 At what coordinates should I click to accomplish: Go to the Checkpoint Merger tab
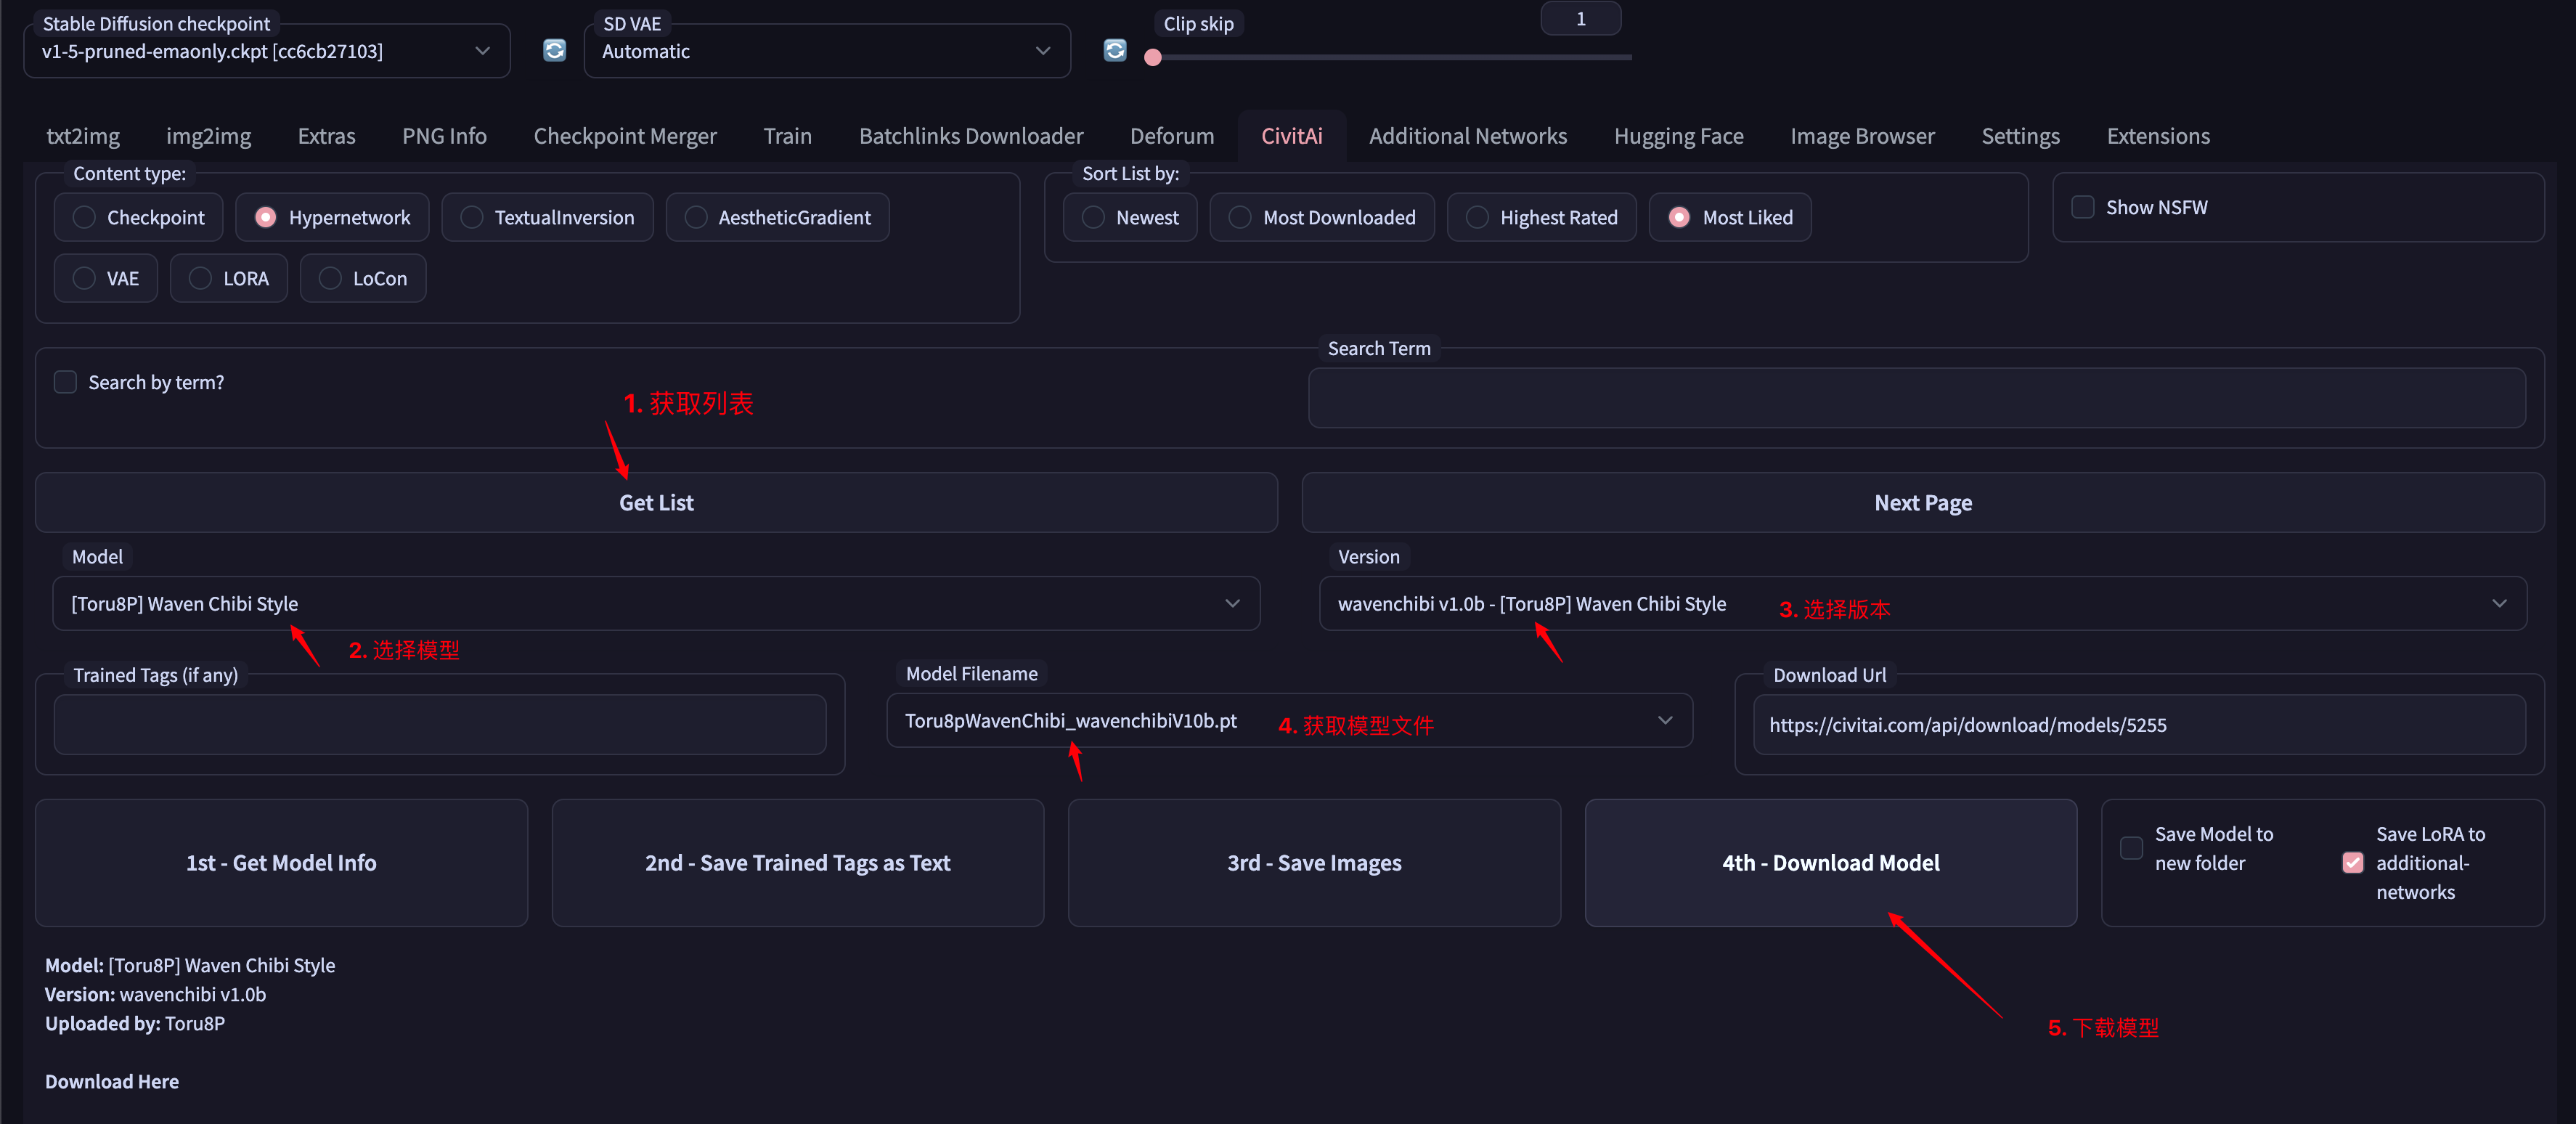coord(625,136)
